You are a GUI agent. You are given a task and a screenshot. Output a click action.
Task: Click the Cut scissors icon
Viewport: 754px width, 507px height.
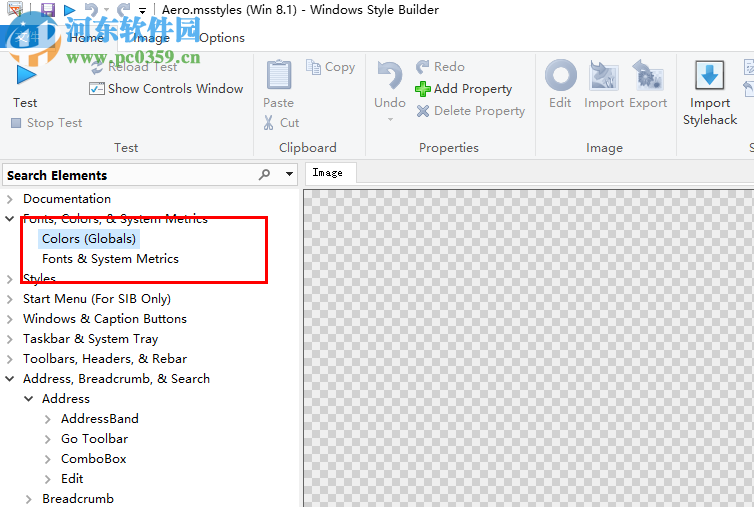[268, 123]
